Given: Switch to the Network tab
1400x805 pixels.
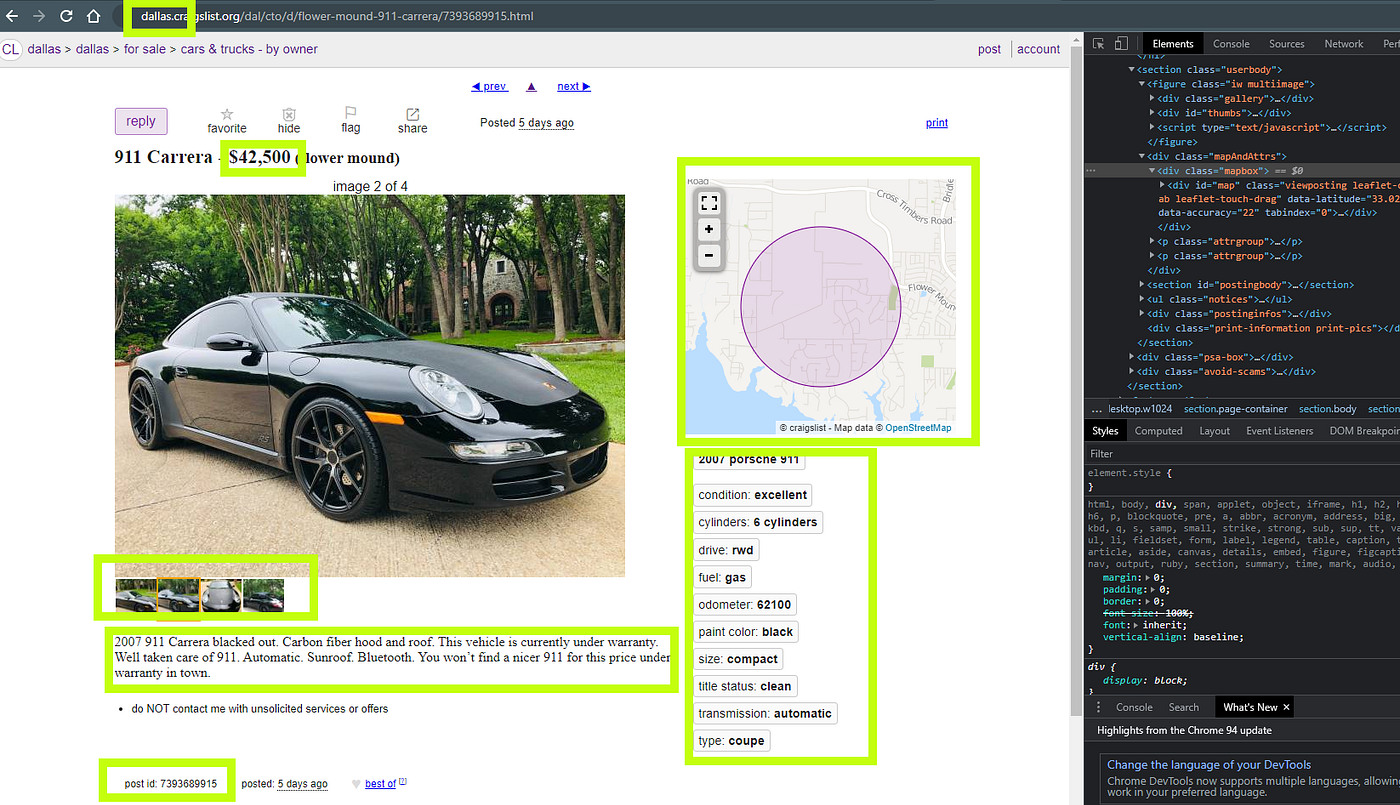Looking at the screenshot, I should point(1343,44).
